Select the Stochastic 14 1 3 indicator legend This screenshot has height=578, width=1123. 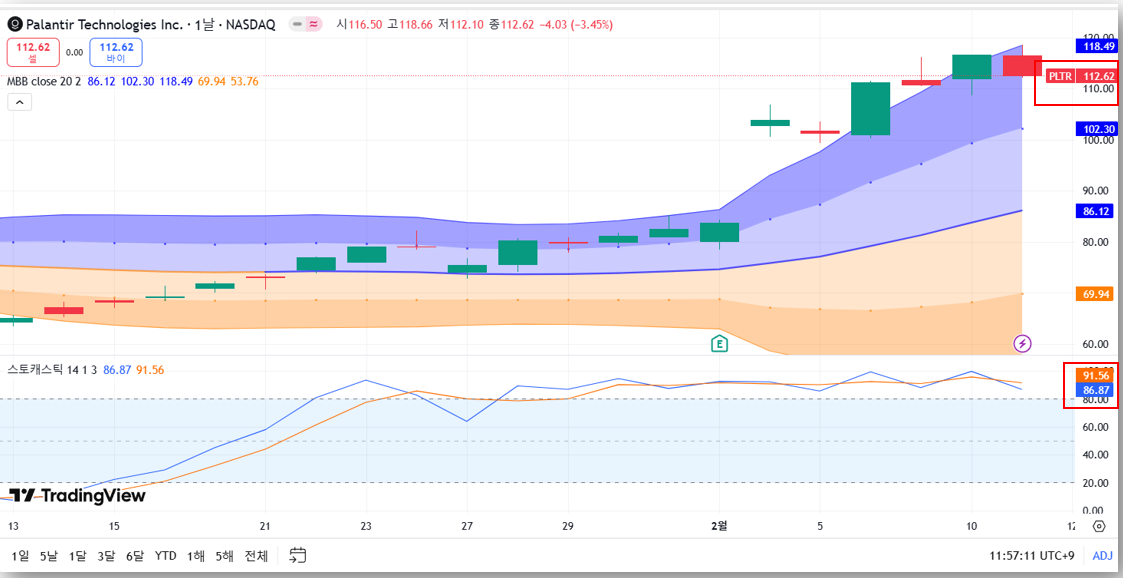(53, 370)
